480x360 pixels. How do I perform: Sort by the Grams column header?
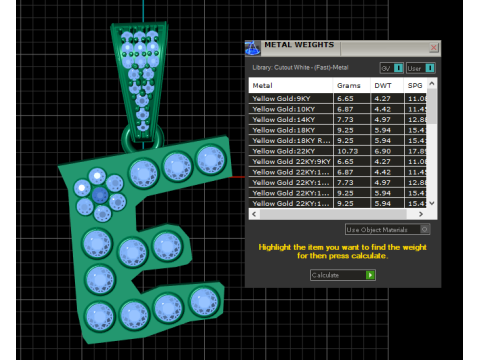[x=351, y=85]
